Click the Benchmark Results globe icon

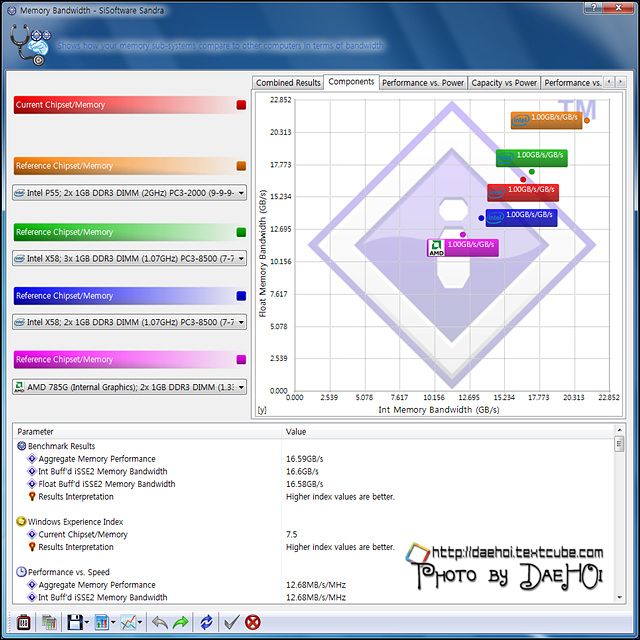click(21, 446)
